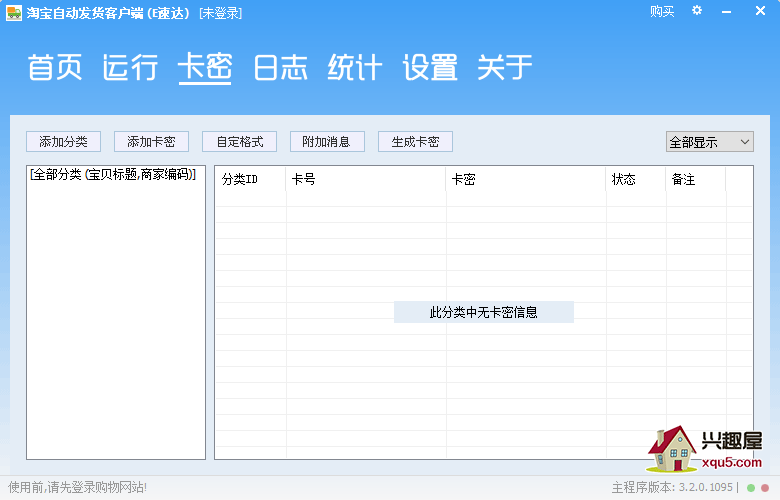The image size is (780, 500).
Task: Close the application window
Action: click(760, 10)
